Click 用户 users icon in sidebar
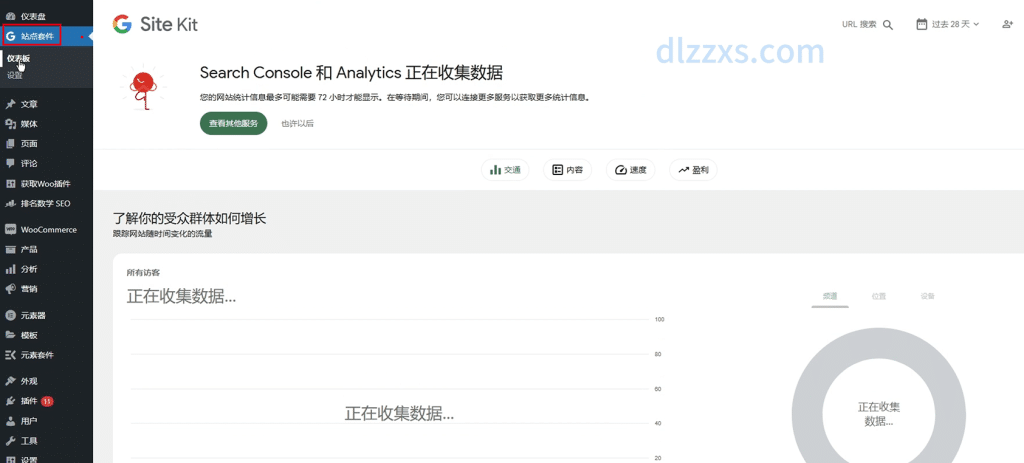The width and height of the screenshot is (1024, 463). click(10, 421)
